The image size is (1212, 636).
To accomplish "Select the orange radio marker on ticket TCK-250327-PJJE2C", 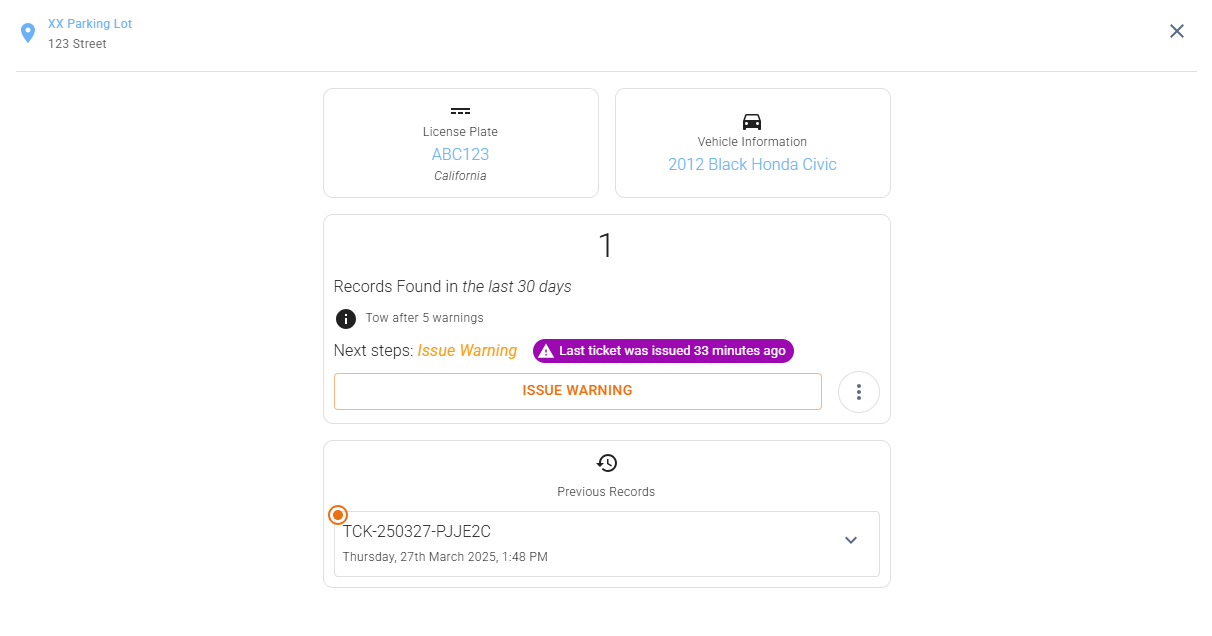I will [338, 515].
